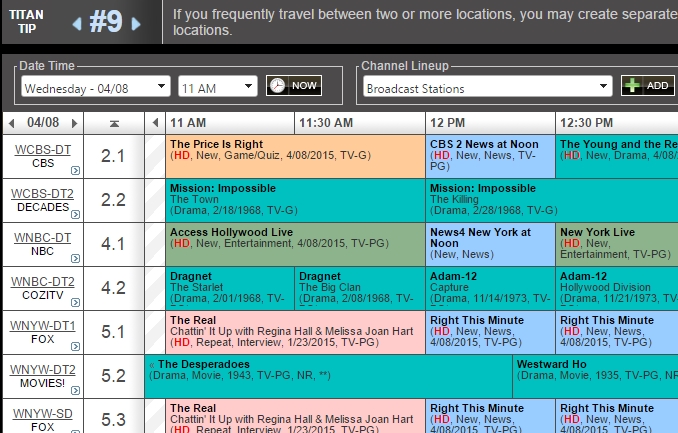Select Westward Ho movie listing
The height and width of the screenshot is (433, 678).
595,376
